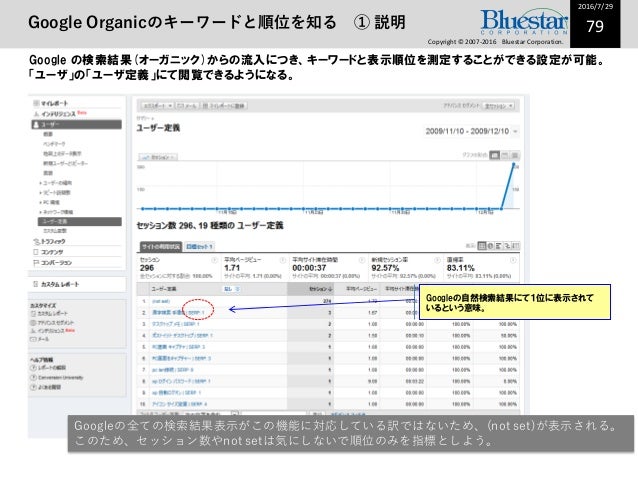
Task: Open the date range 2009/11/10 - 2009/12/10 picker
Action: [472, 131]
